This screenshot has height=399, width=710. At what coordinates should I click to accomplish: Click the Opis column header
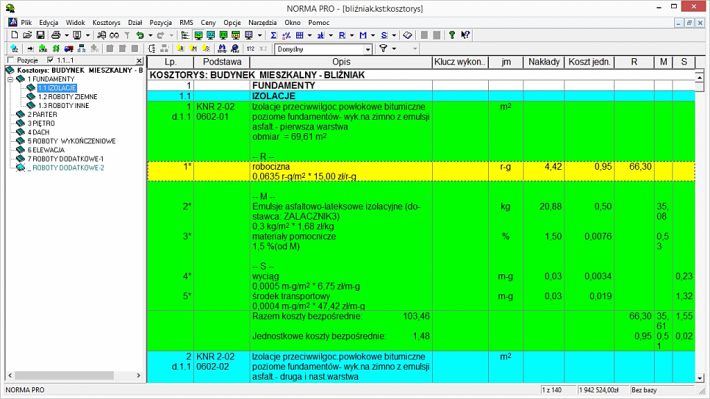click(x=341, y=62)
